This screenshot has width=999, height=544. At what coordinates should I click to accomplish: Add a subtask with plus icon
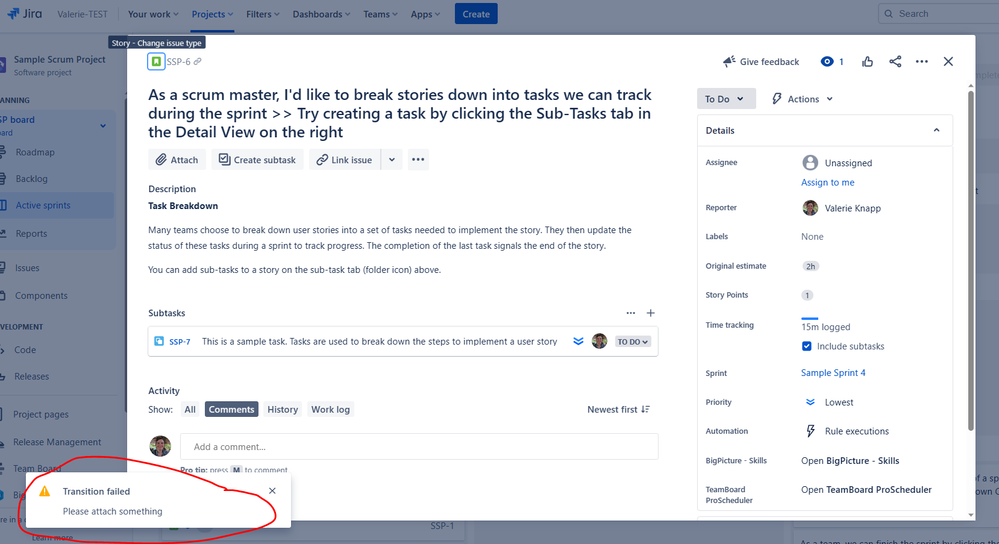click(x=650, y=313)
